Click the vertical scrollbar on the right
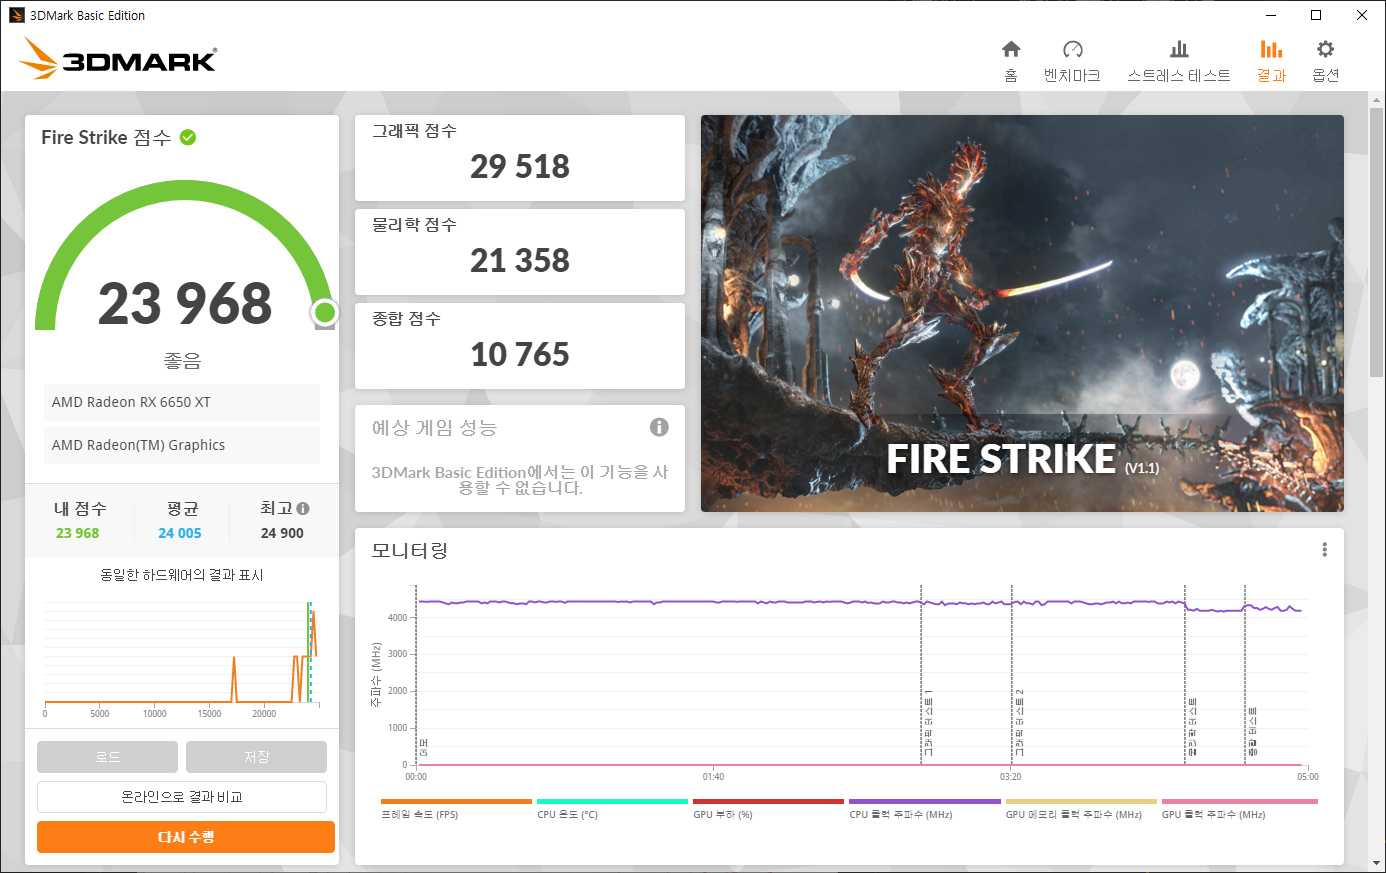The height and width of the screenshot is (873, 1386). click(1378, 240)
